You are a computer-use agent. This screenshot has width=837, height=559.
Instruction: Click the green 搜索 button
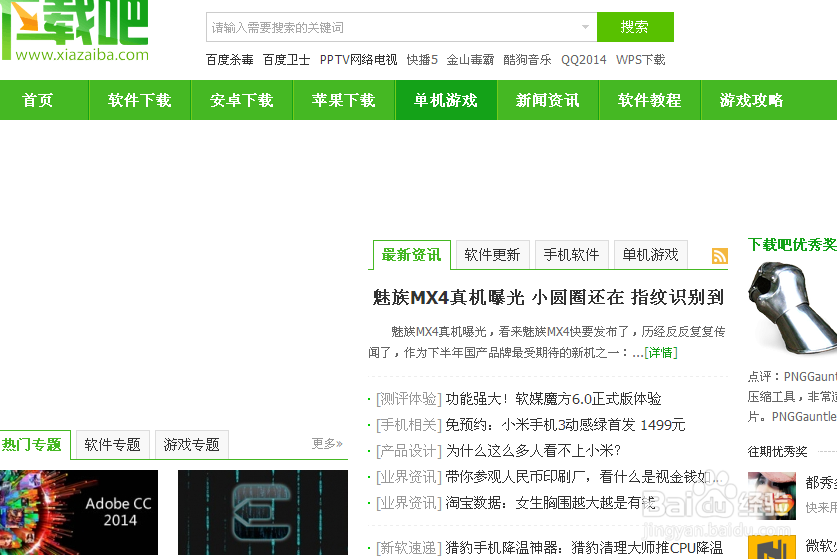click(635, 27)
